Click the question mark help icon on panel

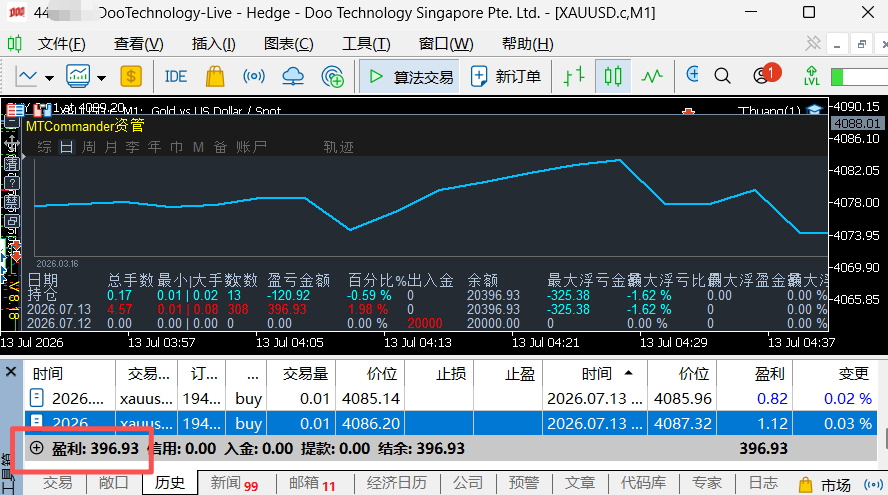coord(12,183)
